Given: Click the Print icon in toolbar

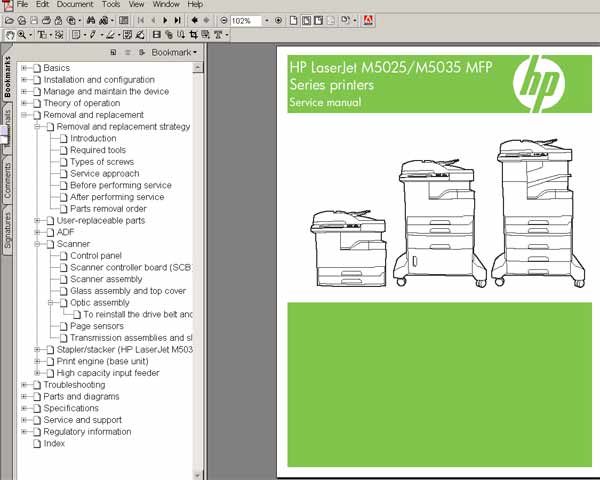Looking at the screenshot, I should pos(46,20).
